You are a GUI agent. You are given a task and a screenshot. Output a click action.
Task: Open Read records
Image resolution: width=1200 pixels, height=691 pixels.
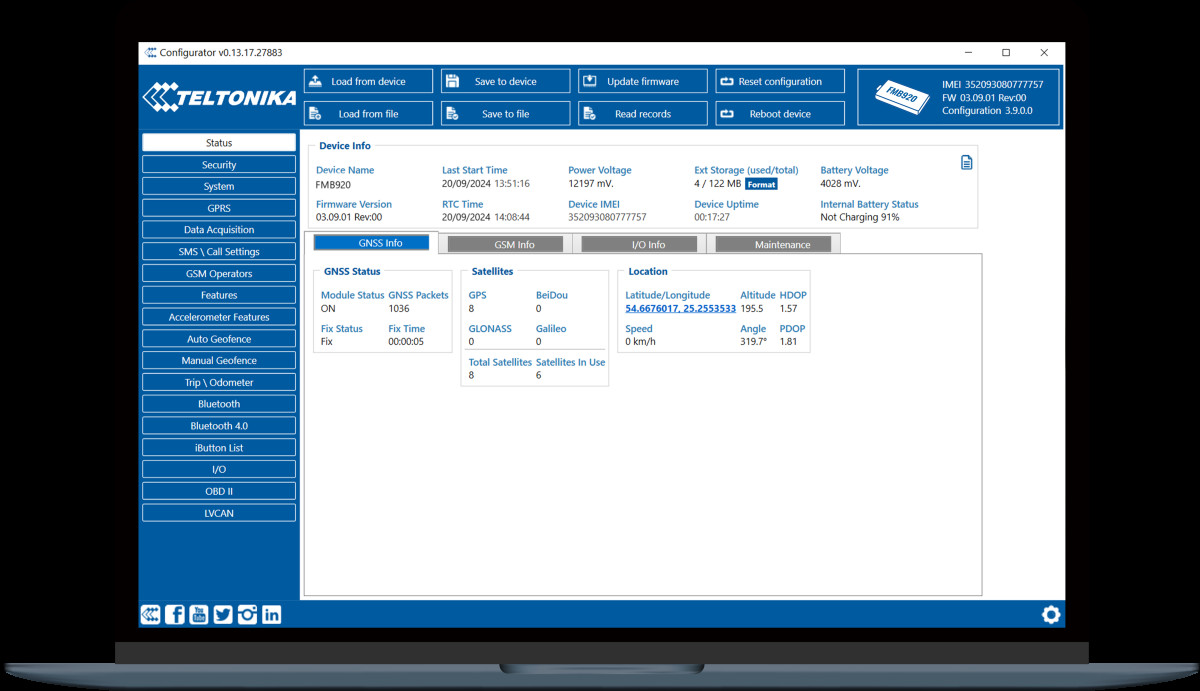642,113
